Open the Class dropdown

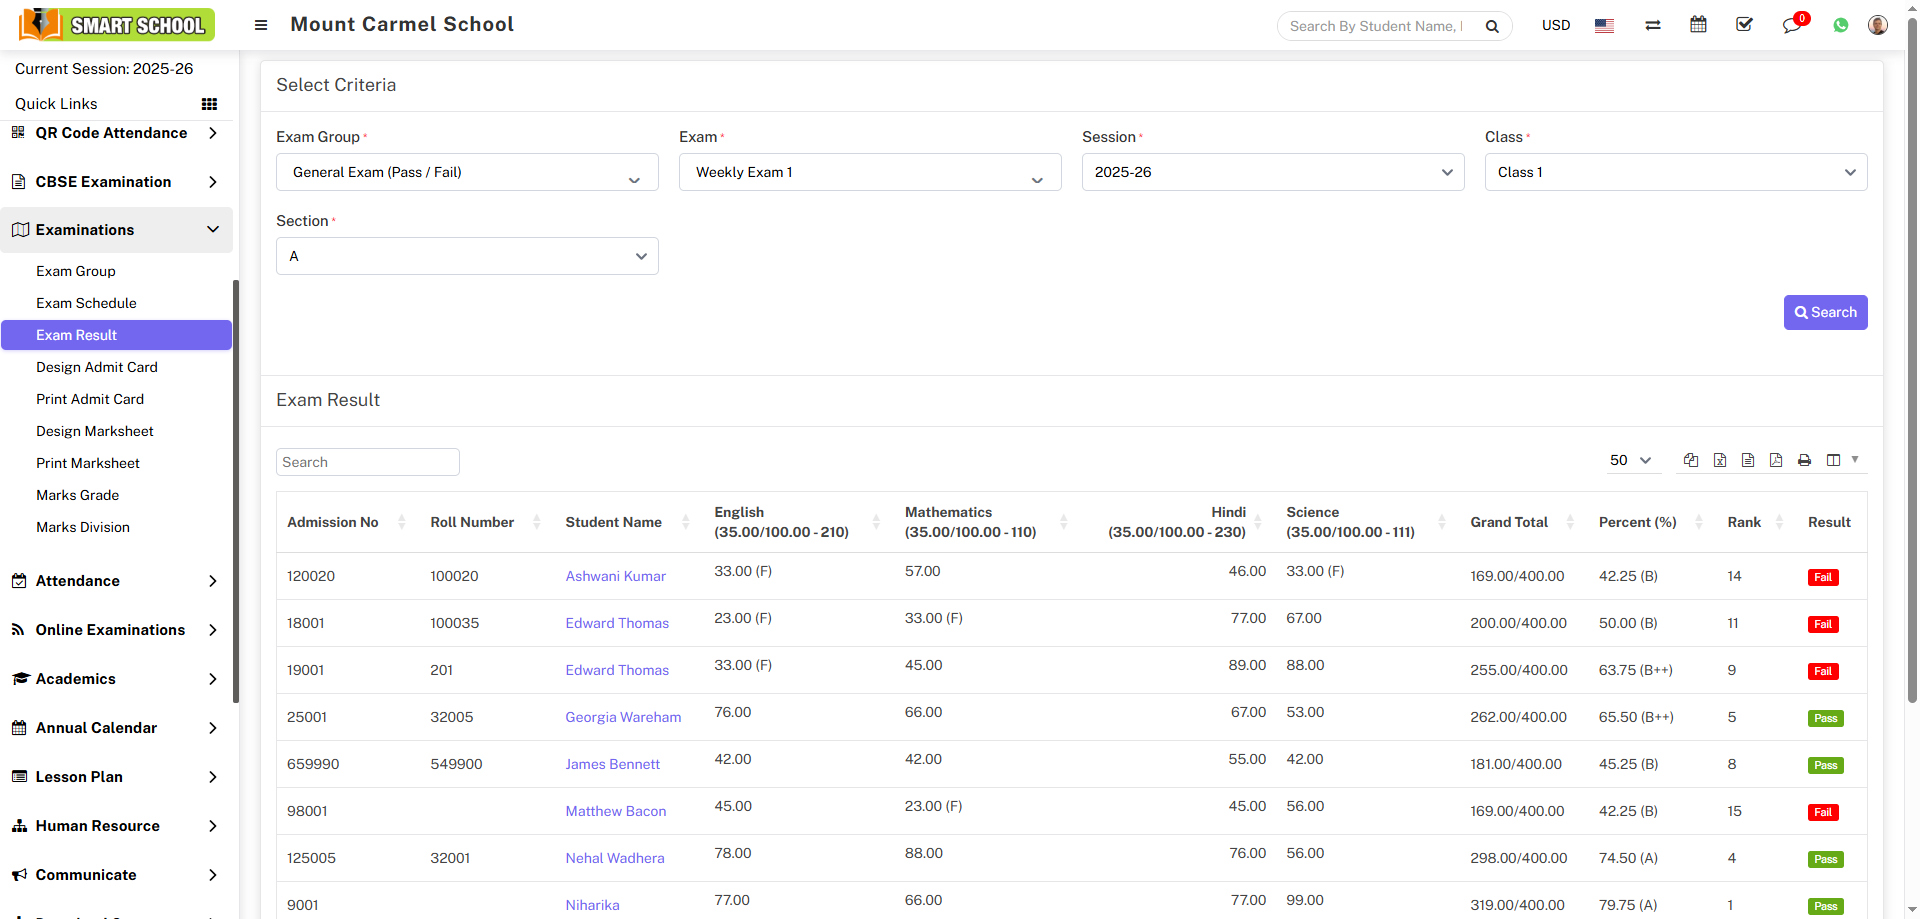pyautogui.click(x=1675, y=172)
